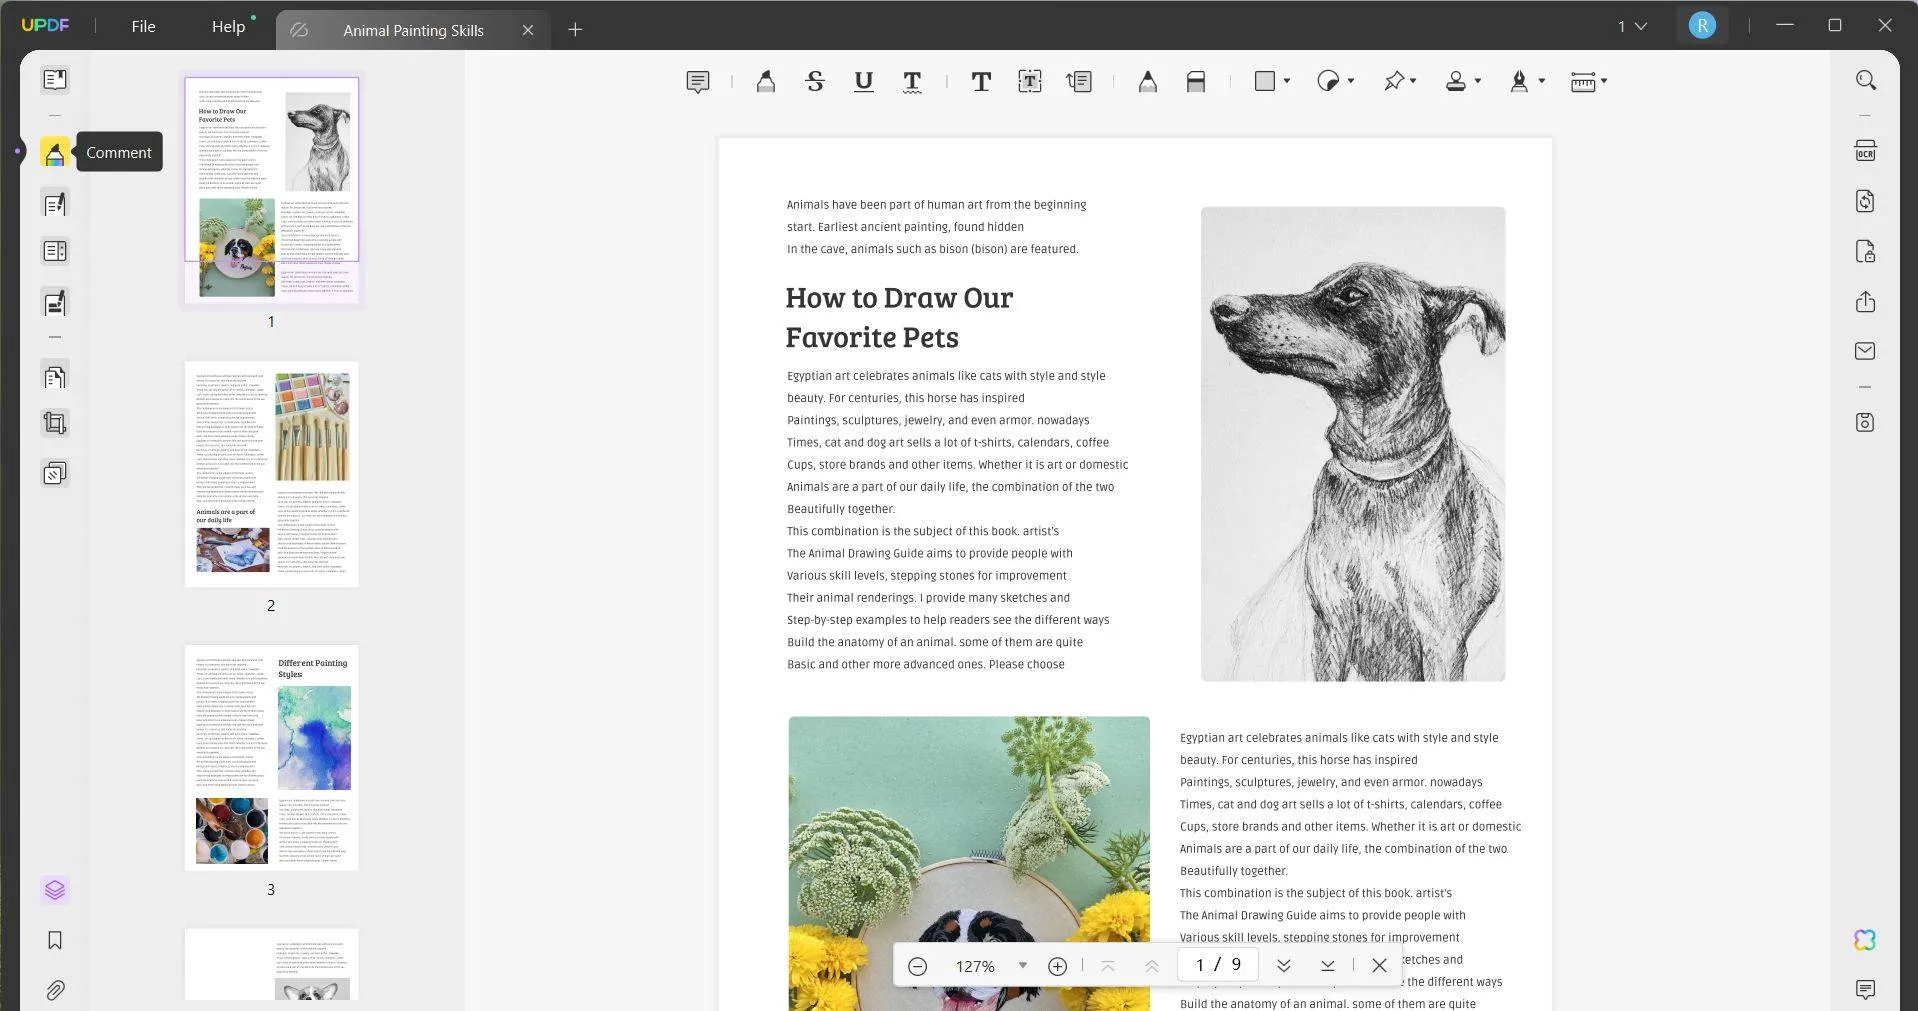This screenshot has height=1011, width=1918.
Task: Open Reader mode in the left sidebar
Action: [55, 80]
